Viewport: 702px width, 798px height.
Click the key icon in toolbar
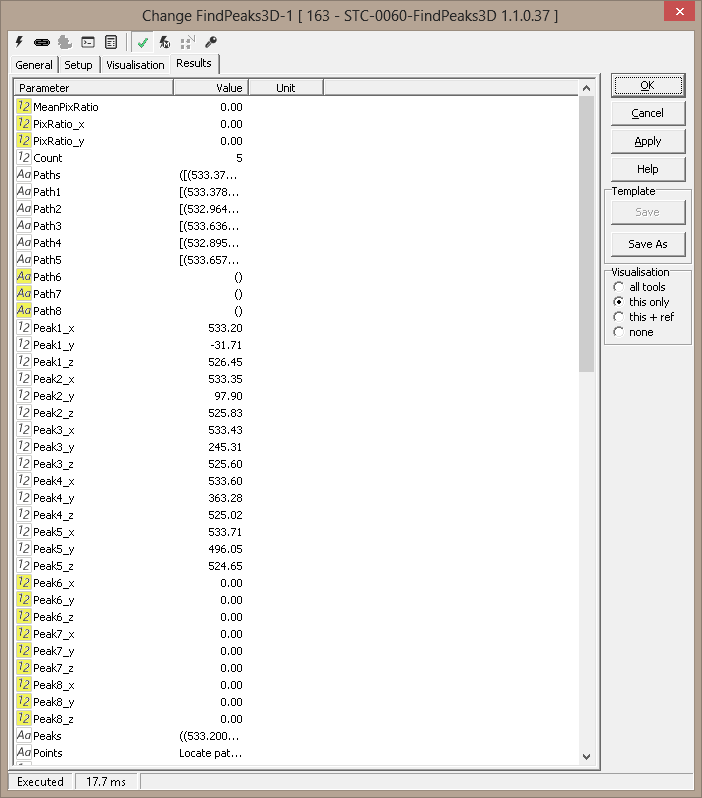210,43
